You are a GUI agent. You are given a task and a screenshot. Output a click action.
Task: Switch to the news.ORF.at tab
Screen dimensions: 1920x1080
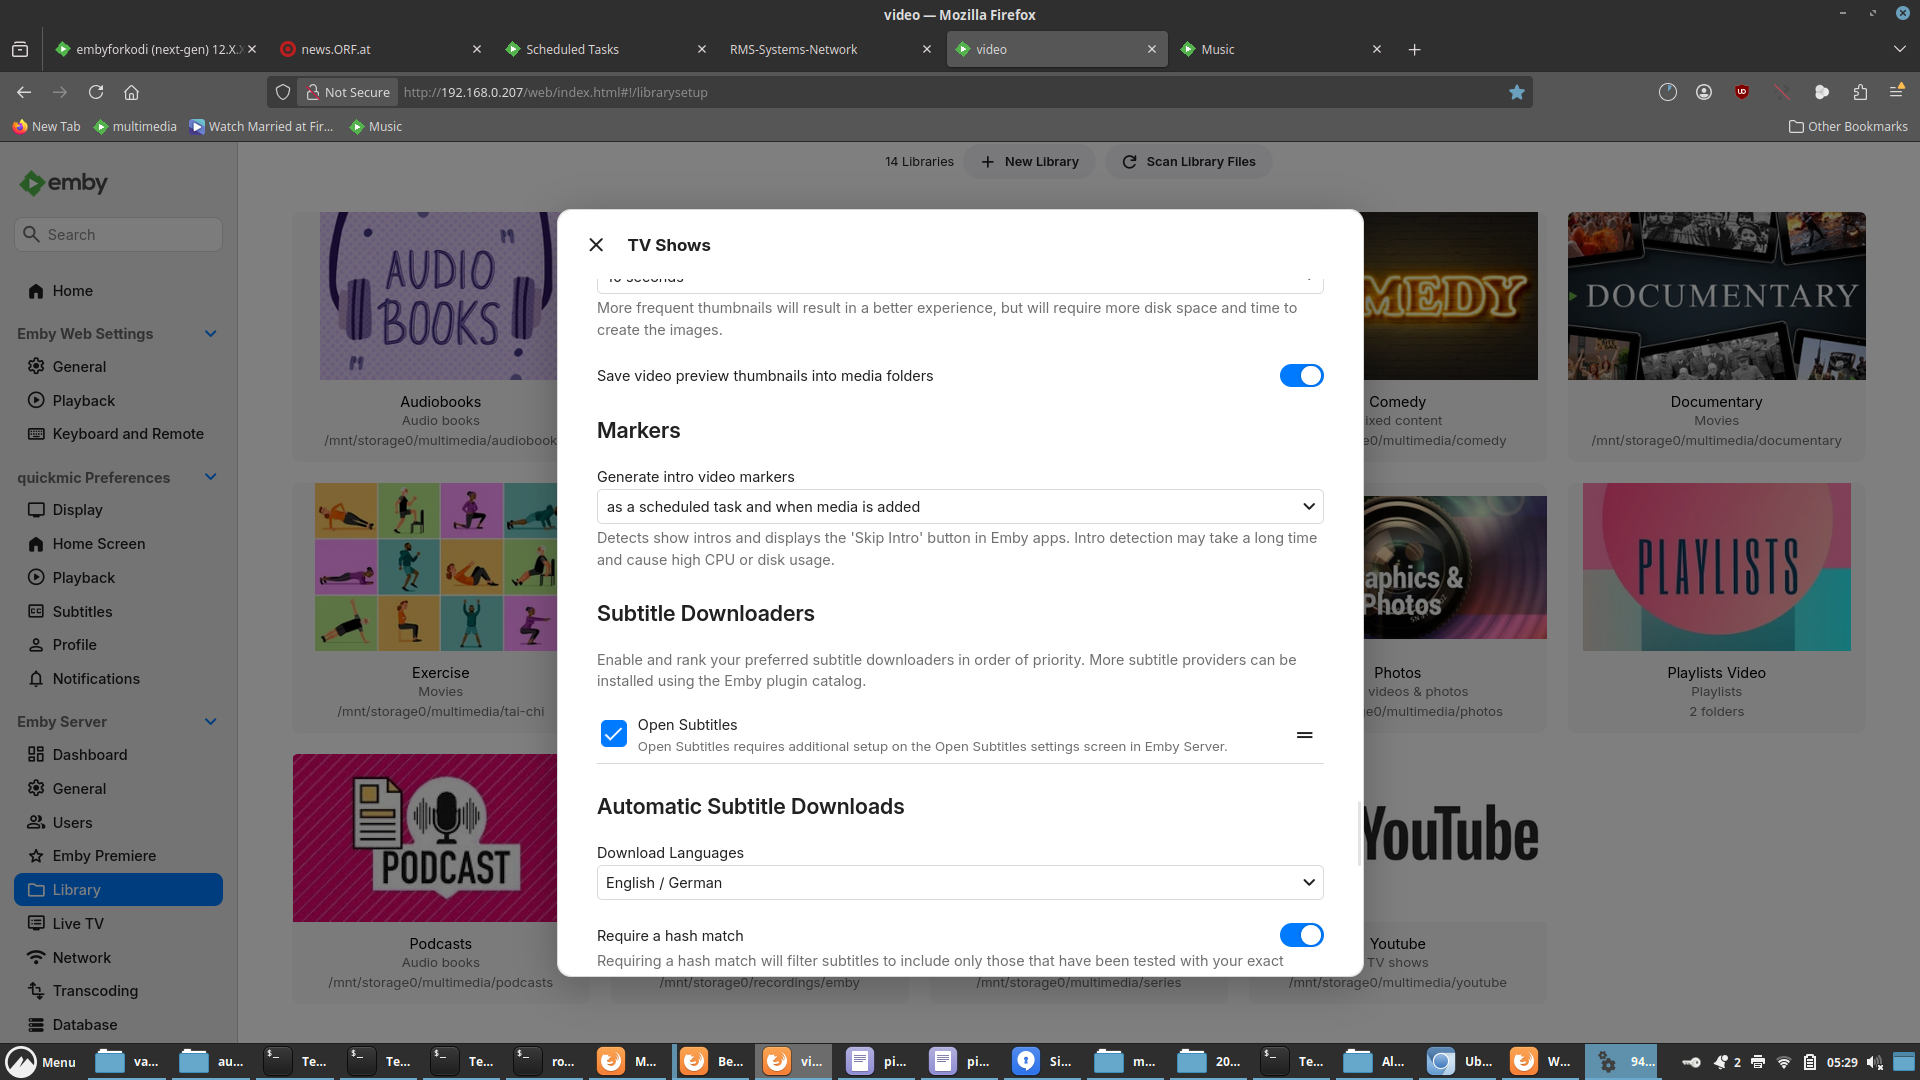[380, 49]
